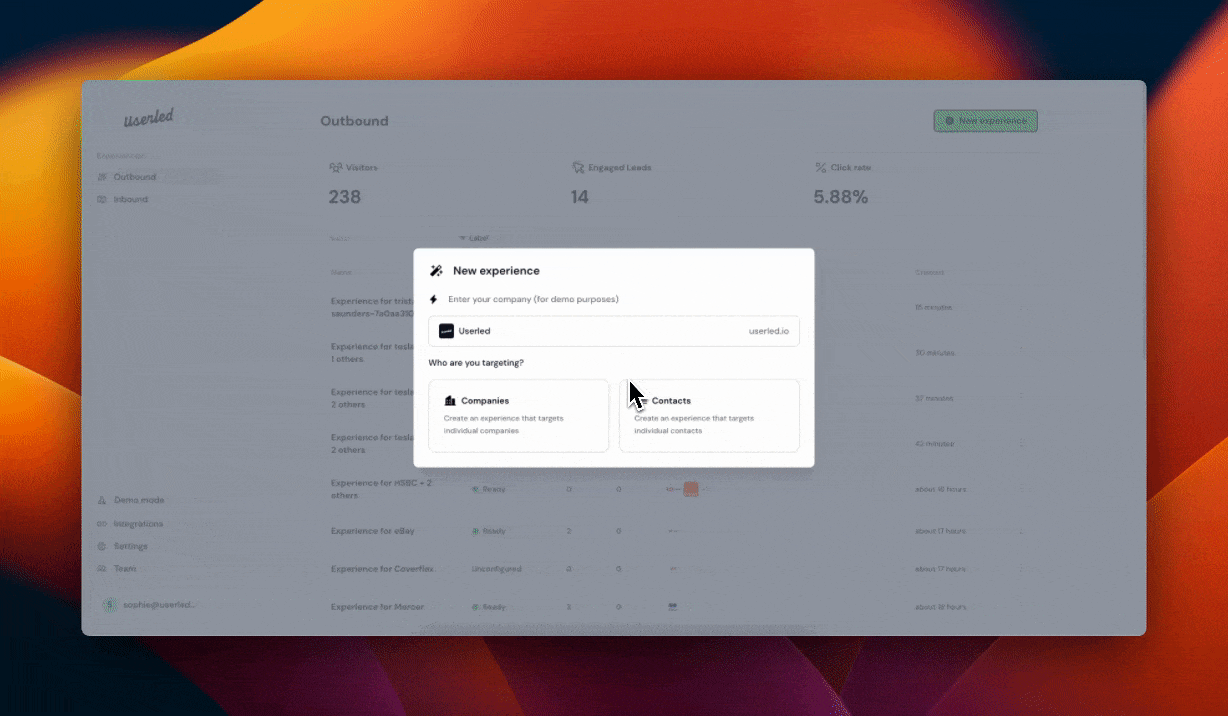Click the 238 visitors value
The image size is (1228, 716).
click(345, 197)
